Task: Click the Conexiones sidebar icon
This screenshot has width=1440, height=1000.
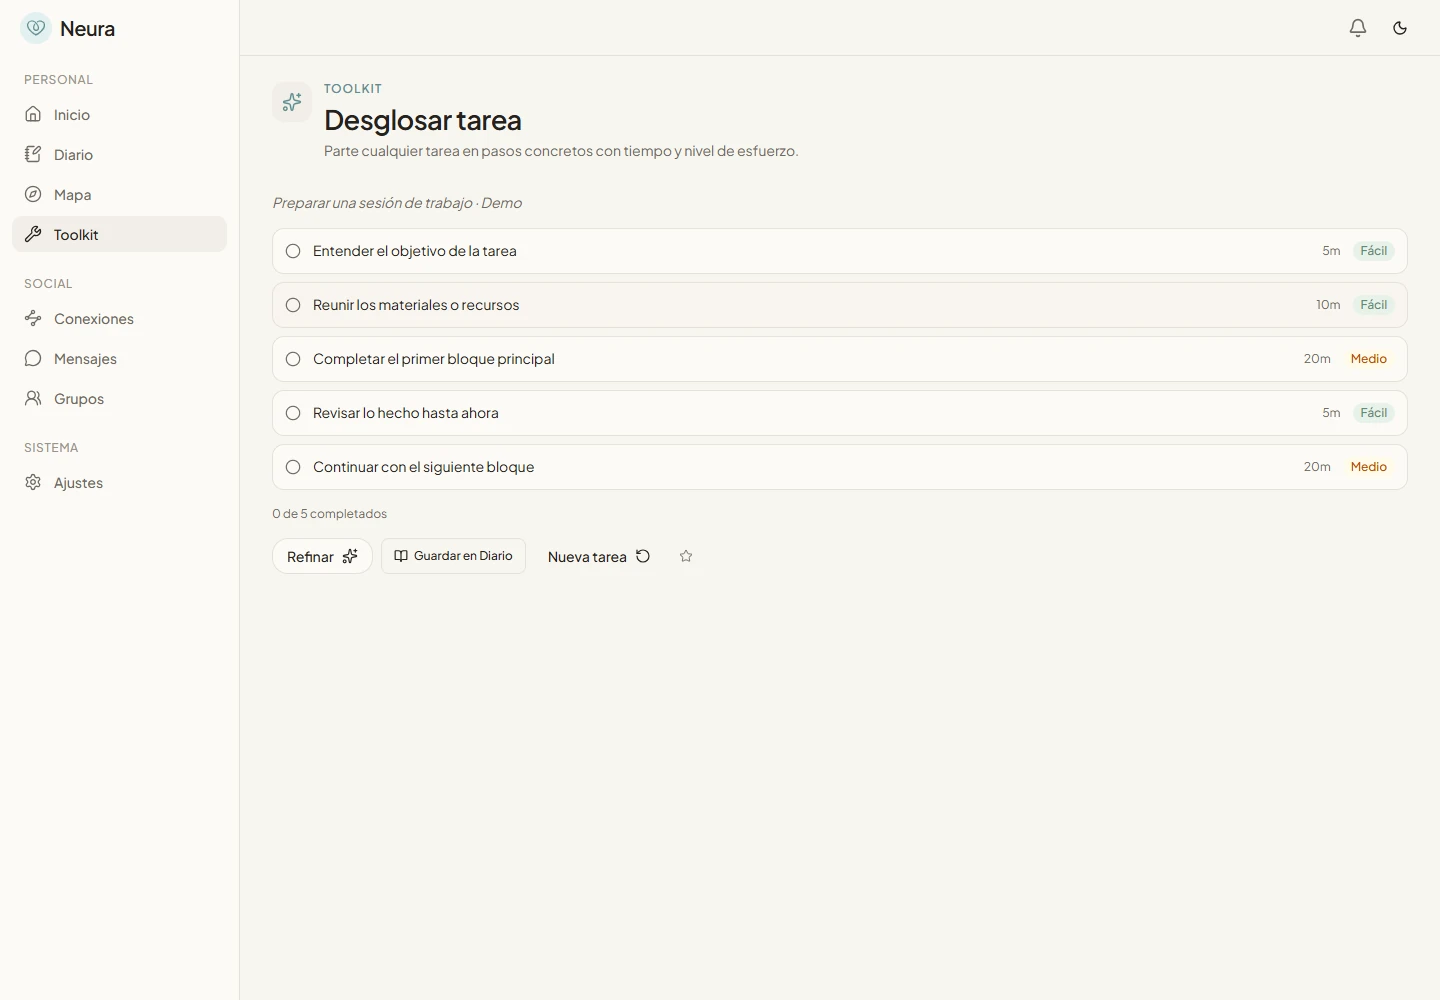Action: tap(33, 318)
